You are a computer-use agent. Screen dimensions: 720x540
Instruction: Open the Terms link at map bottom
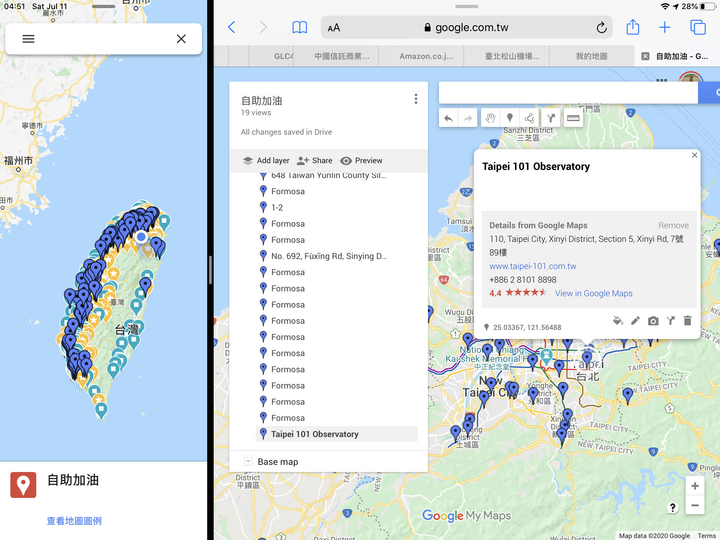pyautogui.click(x=707, y=535)
